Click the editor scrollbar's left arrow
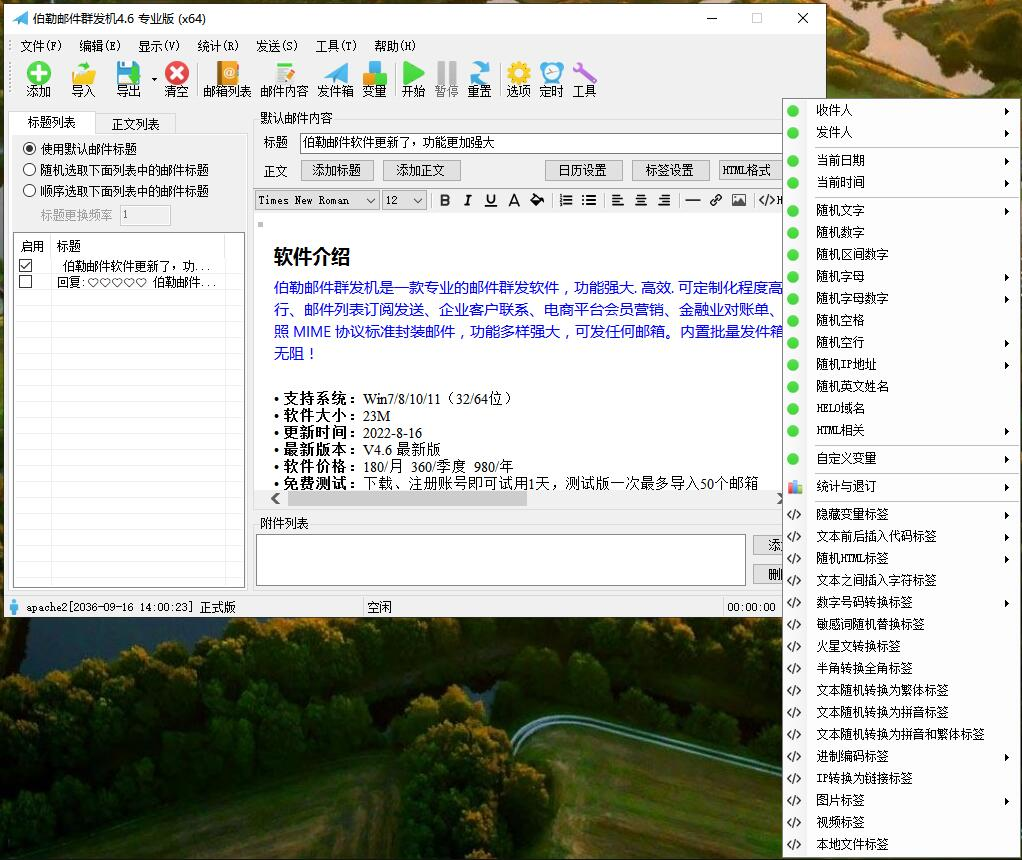This screenshot has width=1022, height=860. pos(276,499)
